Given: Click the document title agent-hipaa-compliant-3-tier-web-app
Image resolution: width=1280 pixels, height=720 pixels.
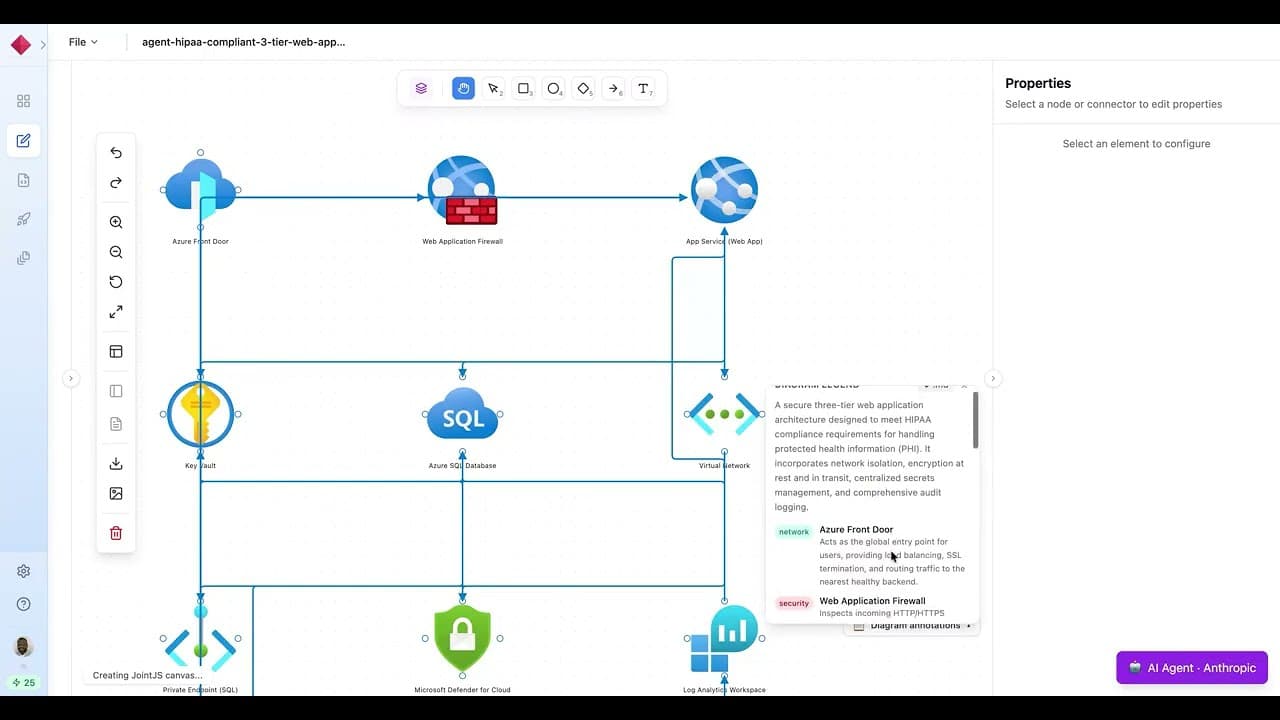Looking at the screenshot, I should [x=242, y=42].
